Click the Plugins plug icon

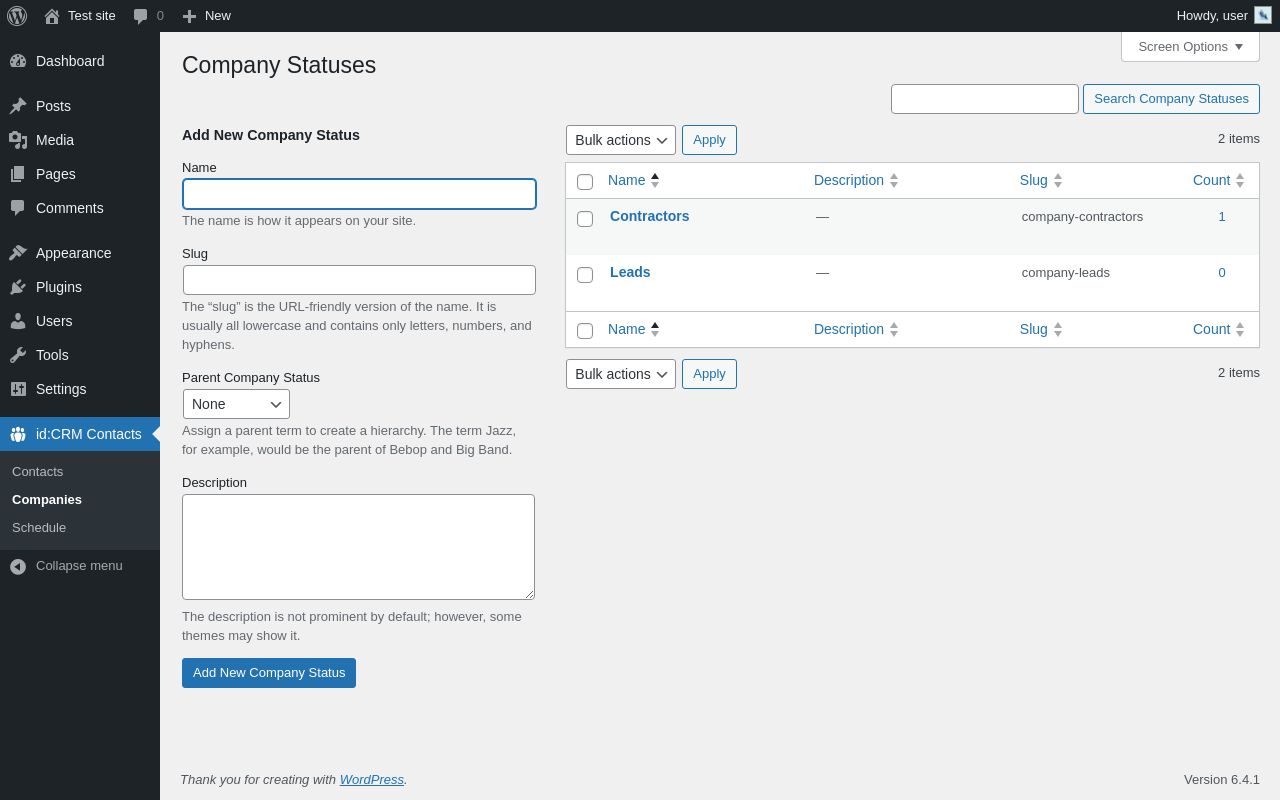coord(18,287)
